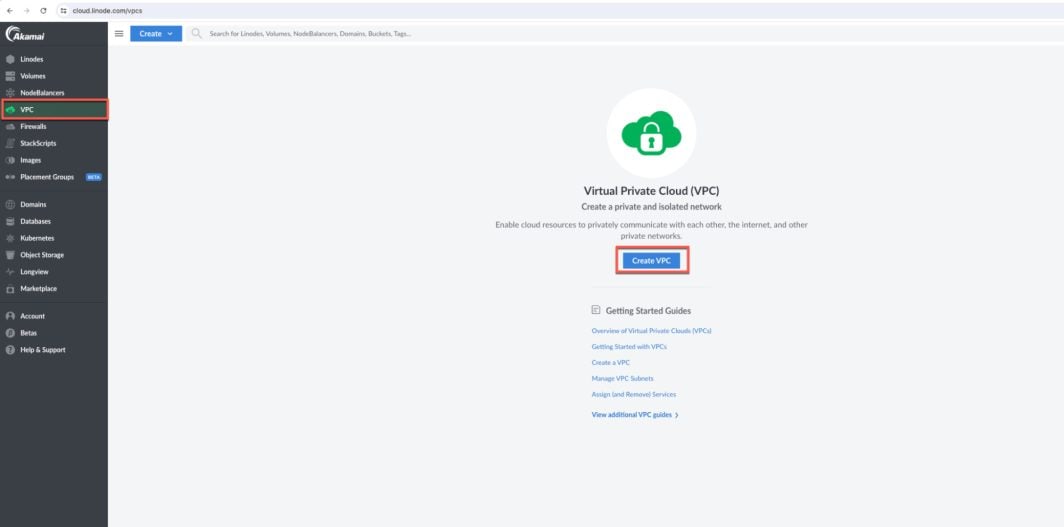1064x527 pixels.
Task: Open Getting Started with VPCs guide
Action: pos(629,347)
